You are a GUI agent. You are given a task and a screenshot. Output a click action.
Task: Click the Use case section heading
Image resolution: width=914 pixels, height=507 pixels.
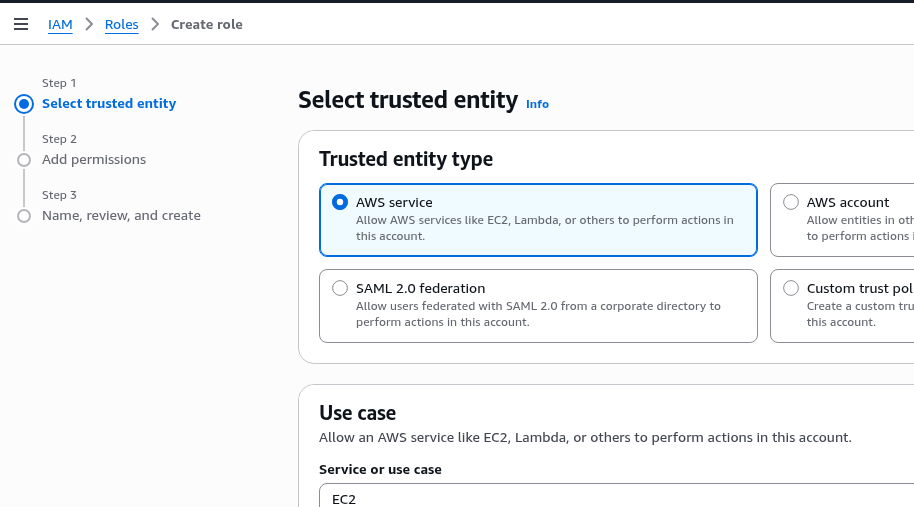pyautogui.click(x=357, y=413)
